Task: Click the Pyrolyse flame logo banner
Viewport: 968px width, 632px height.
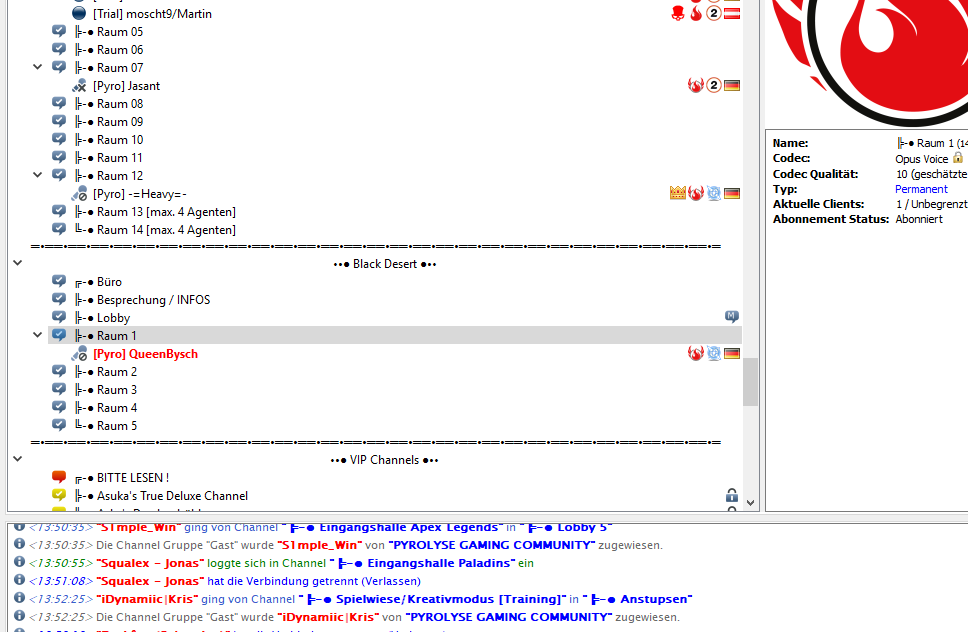Action: pyautogui.click(x=867, y=62)
